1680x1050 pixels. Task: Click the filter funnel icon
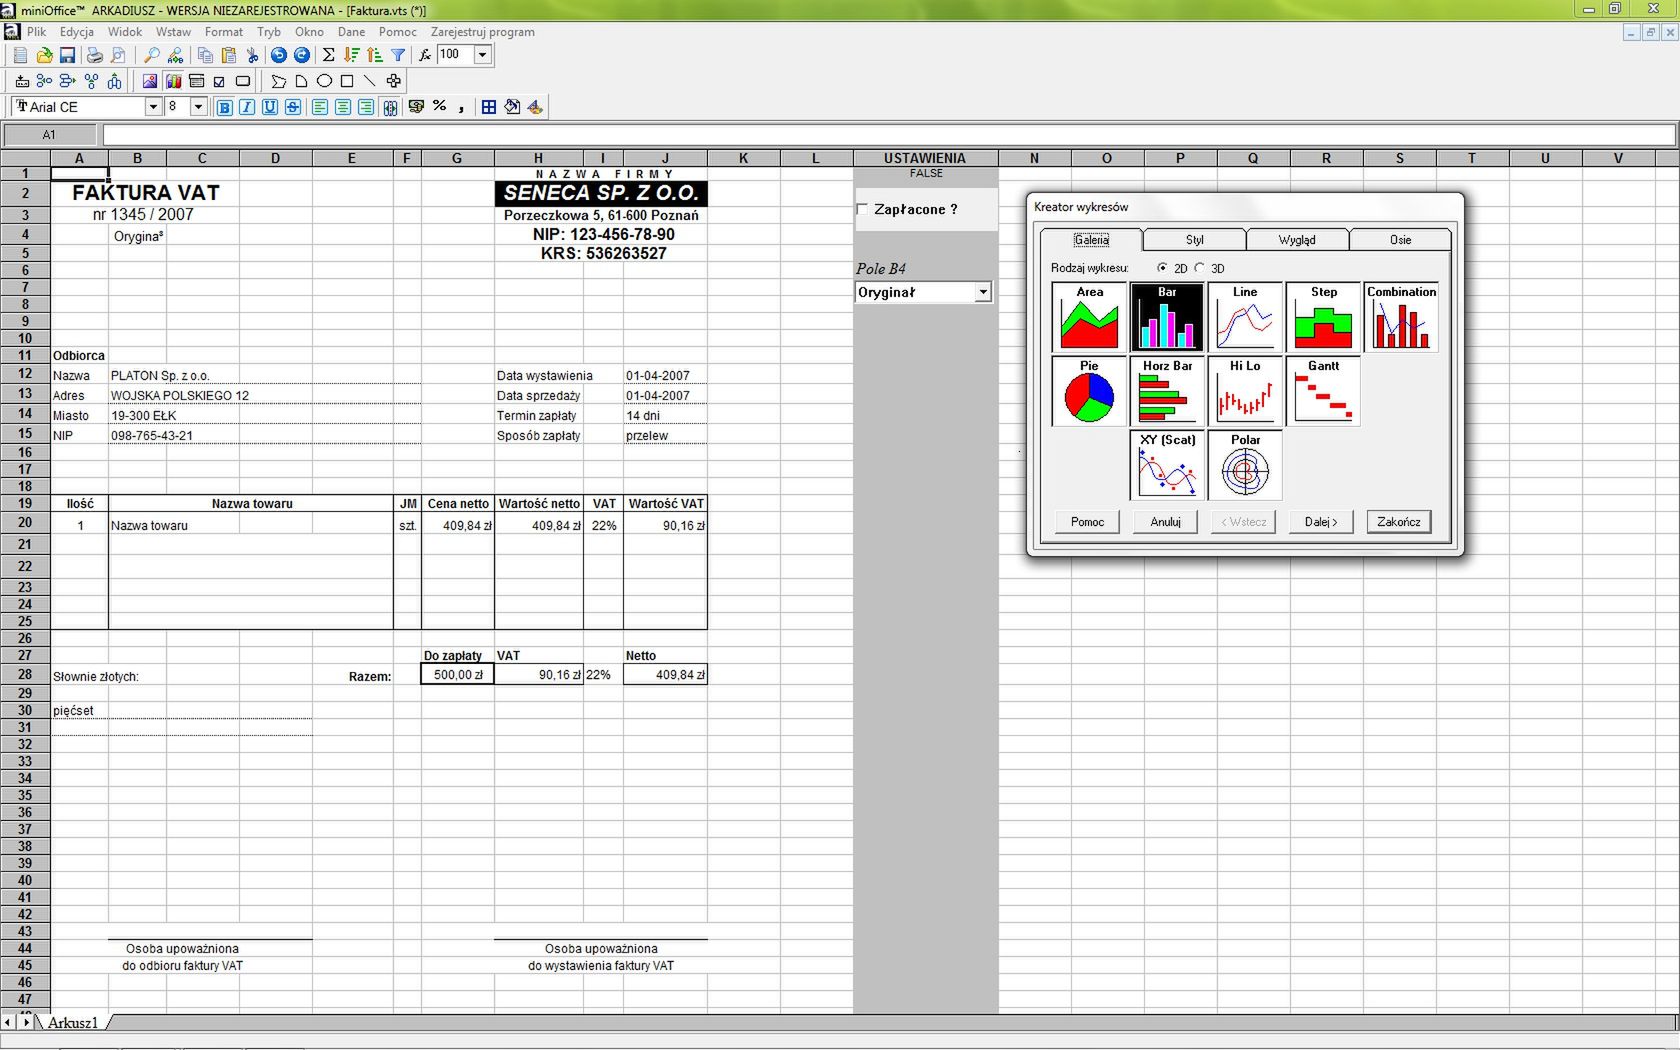tap(397, 55)
